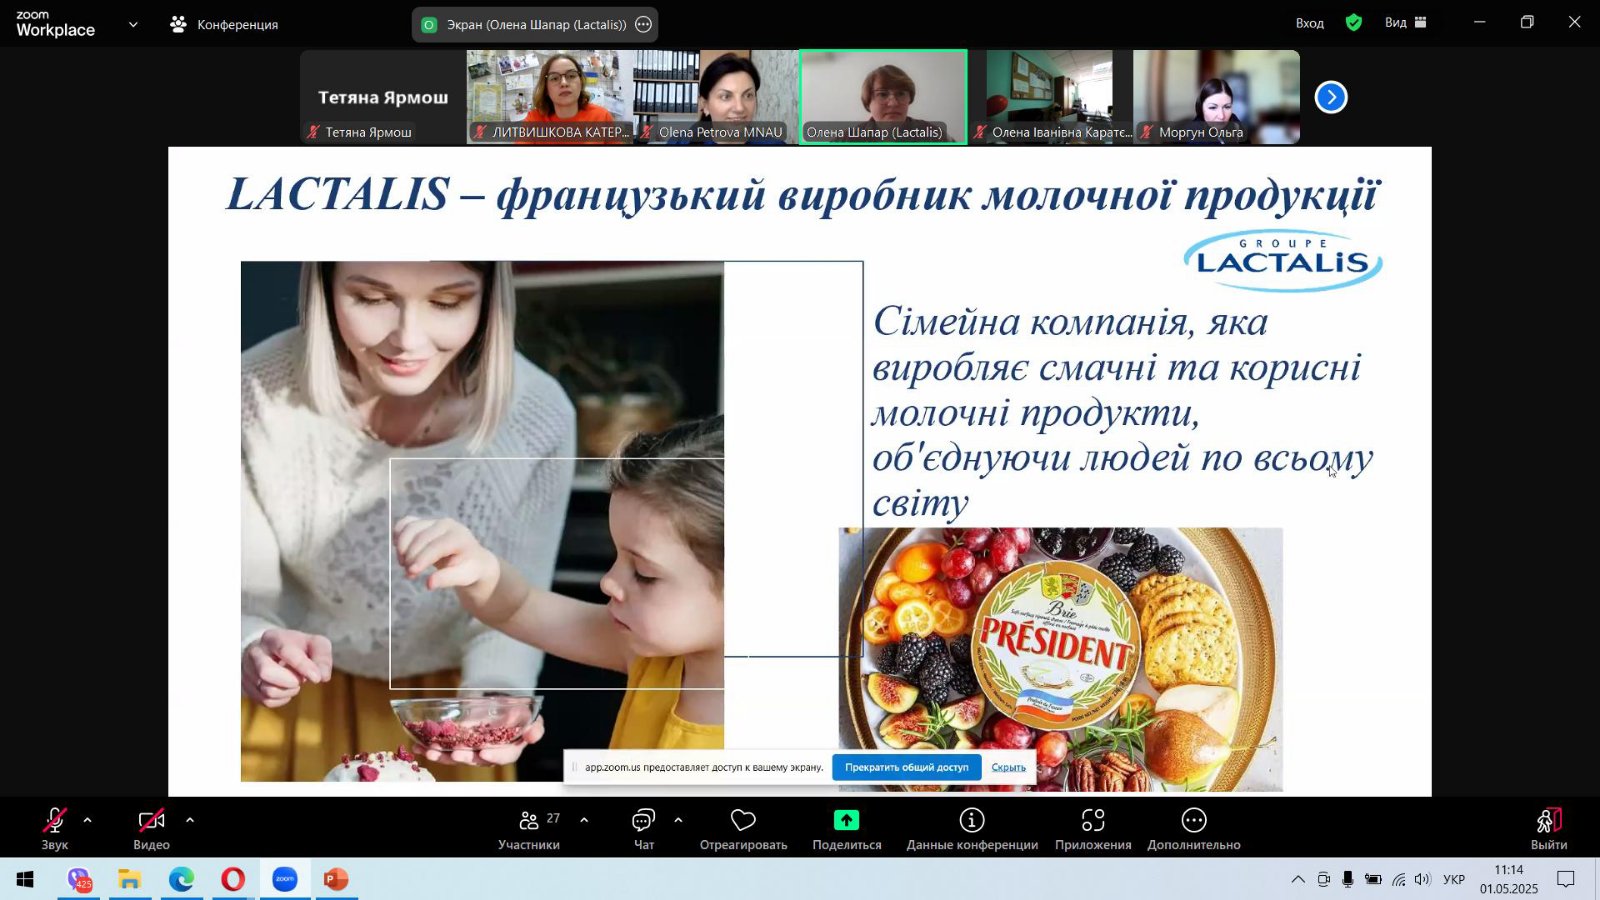Expand Zoom Workplace dropdown chevron

click(x=133, y=24)
